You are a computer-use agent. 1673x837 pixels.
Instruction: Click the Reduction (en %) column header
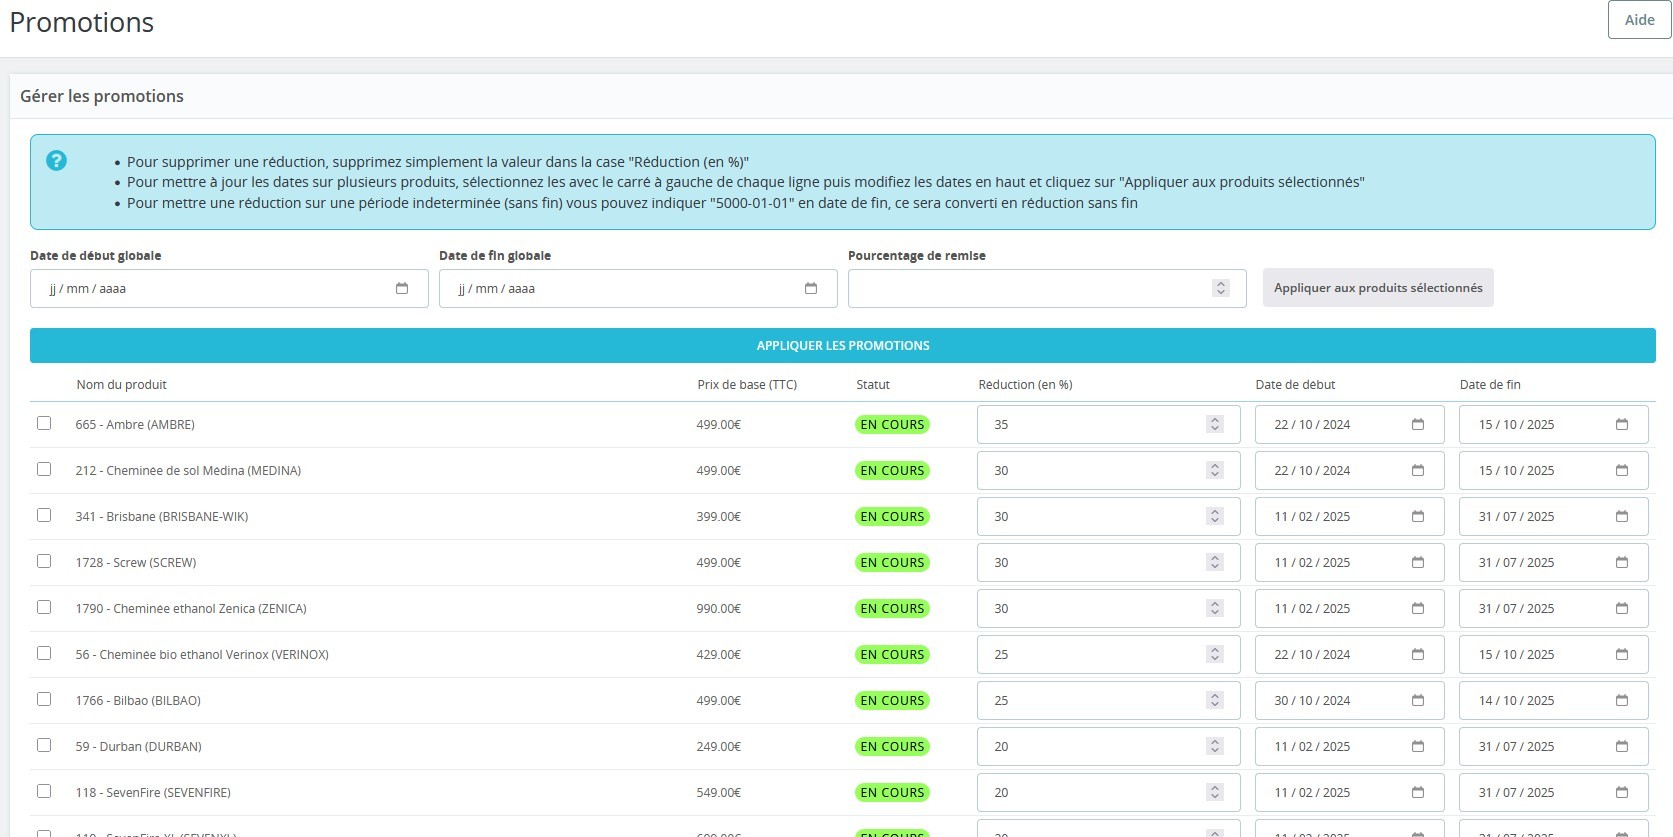[x=1025, y=385]
